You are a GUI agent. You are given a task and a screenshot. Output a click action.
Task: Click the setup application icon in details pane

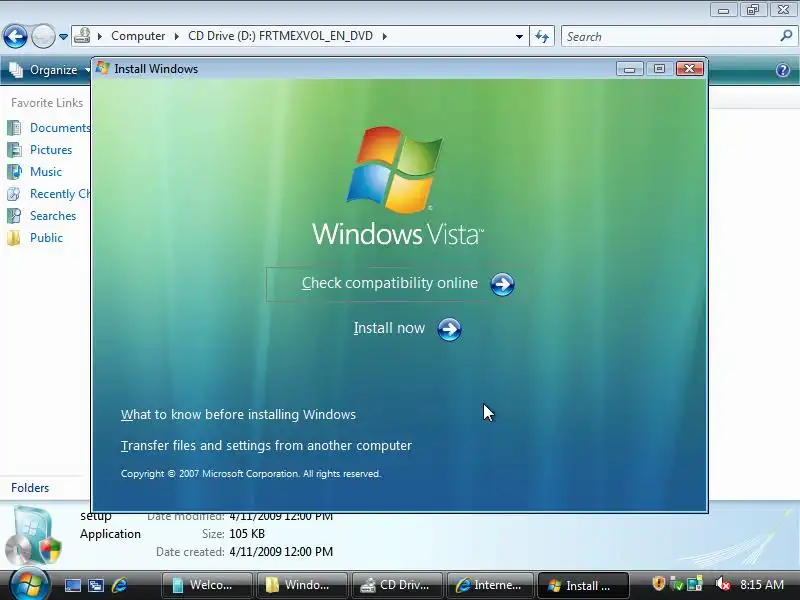click(33, 536)
